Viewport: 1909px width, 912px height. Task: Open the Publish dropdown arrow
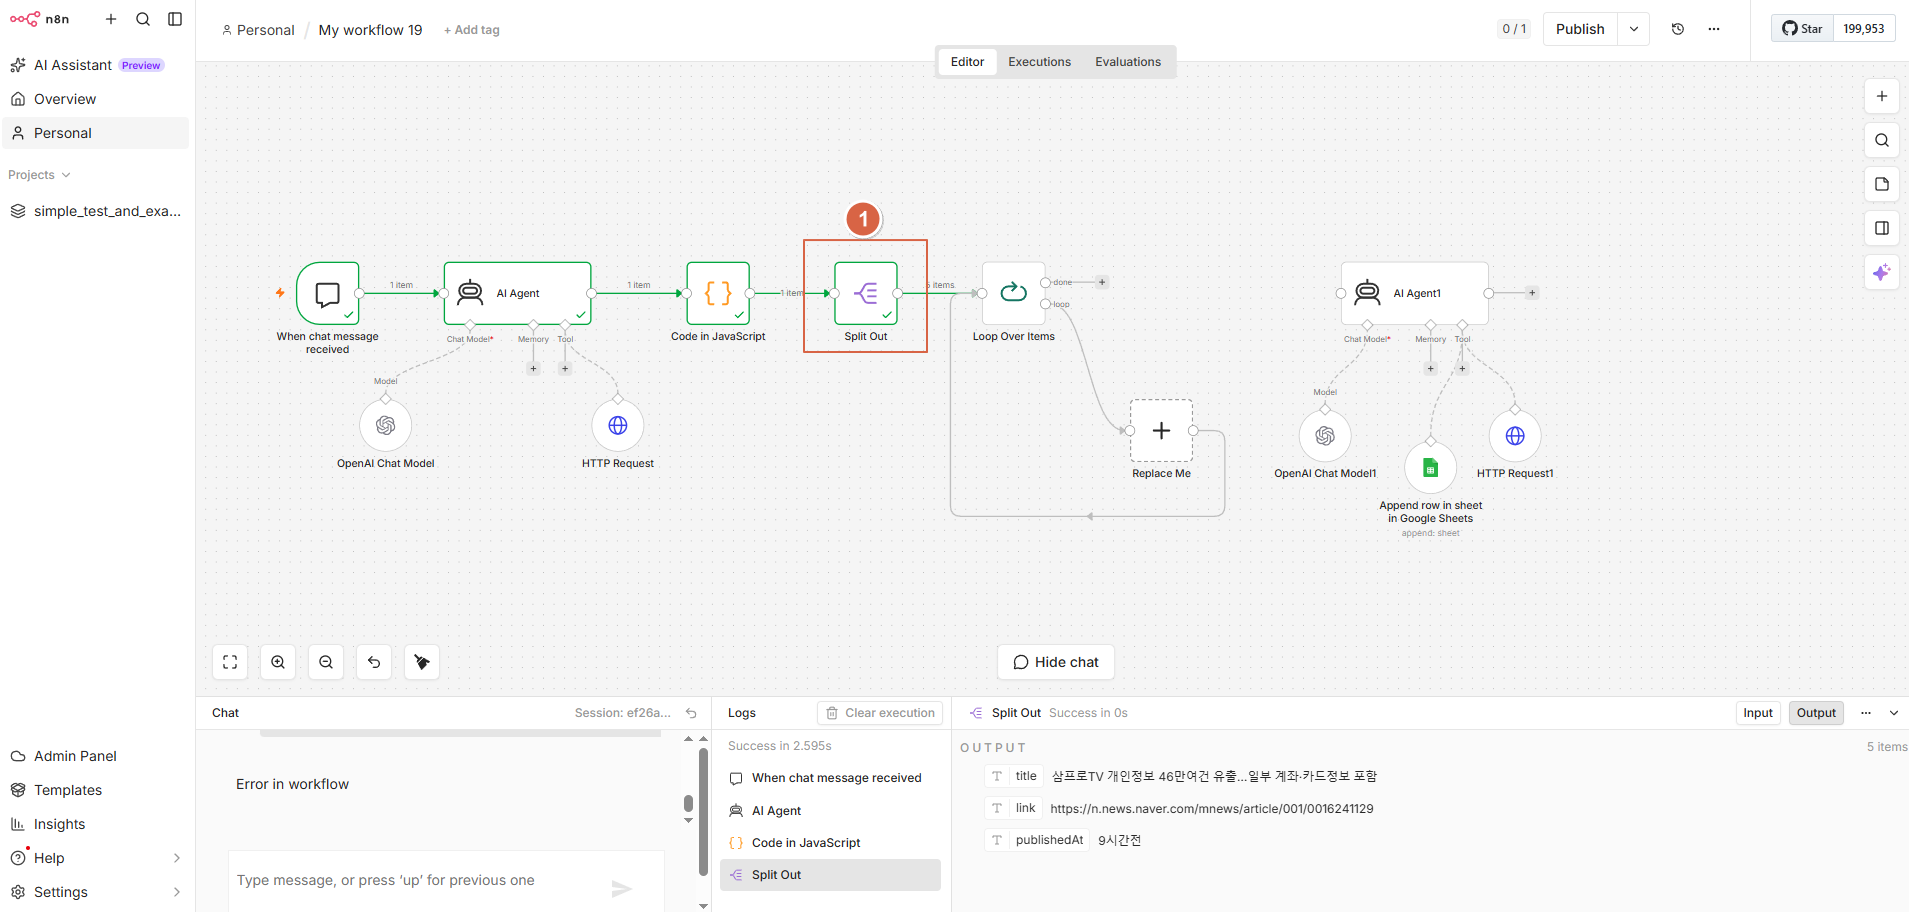[x=1633, y=29]
